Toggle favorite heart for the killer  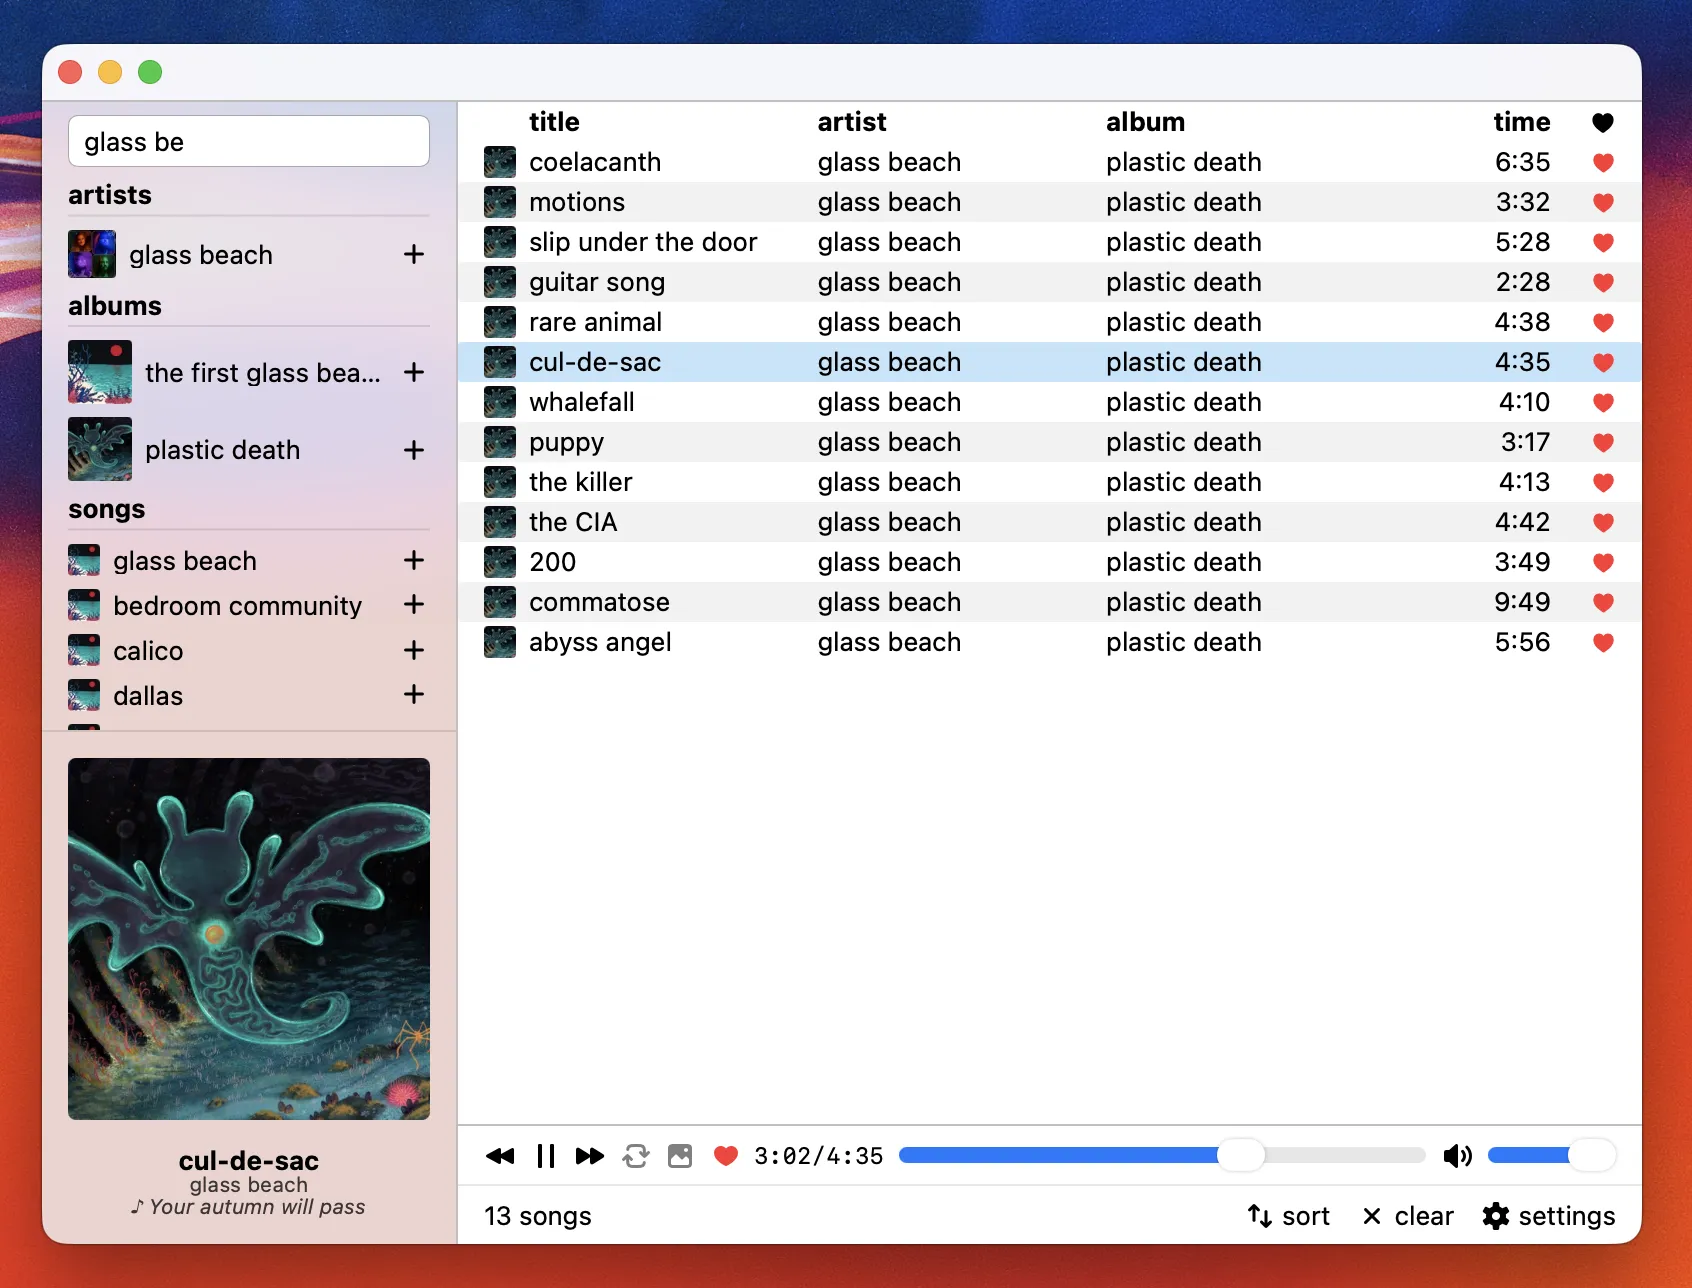tap(1603, 482)
